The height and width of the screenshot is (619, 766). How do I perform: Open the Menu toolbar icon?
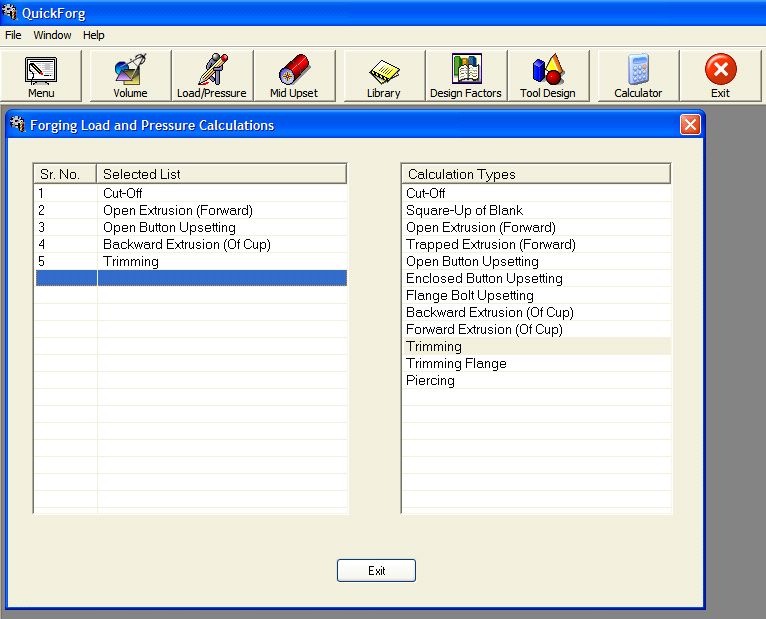click(41, 77)
